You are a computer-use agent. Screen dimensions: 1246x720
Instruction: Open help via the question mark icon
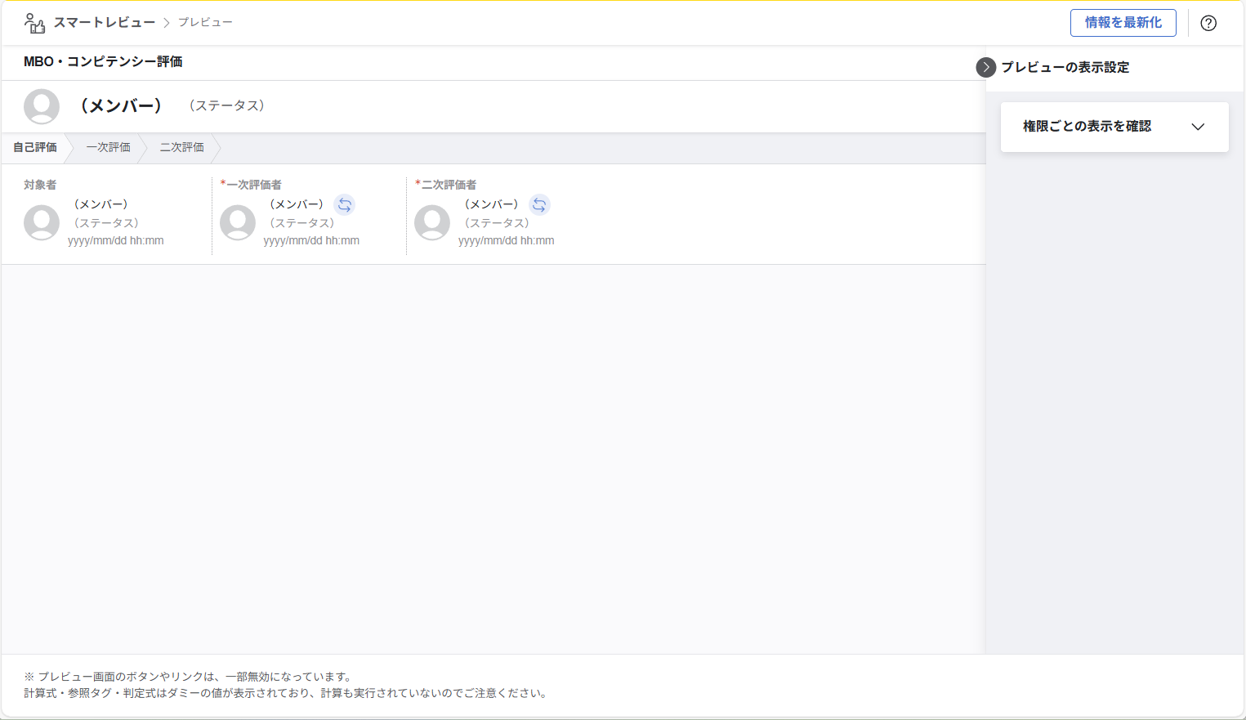click(x=1208, y=23)
